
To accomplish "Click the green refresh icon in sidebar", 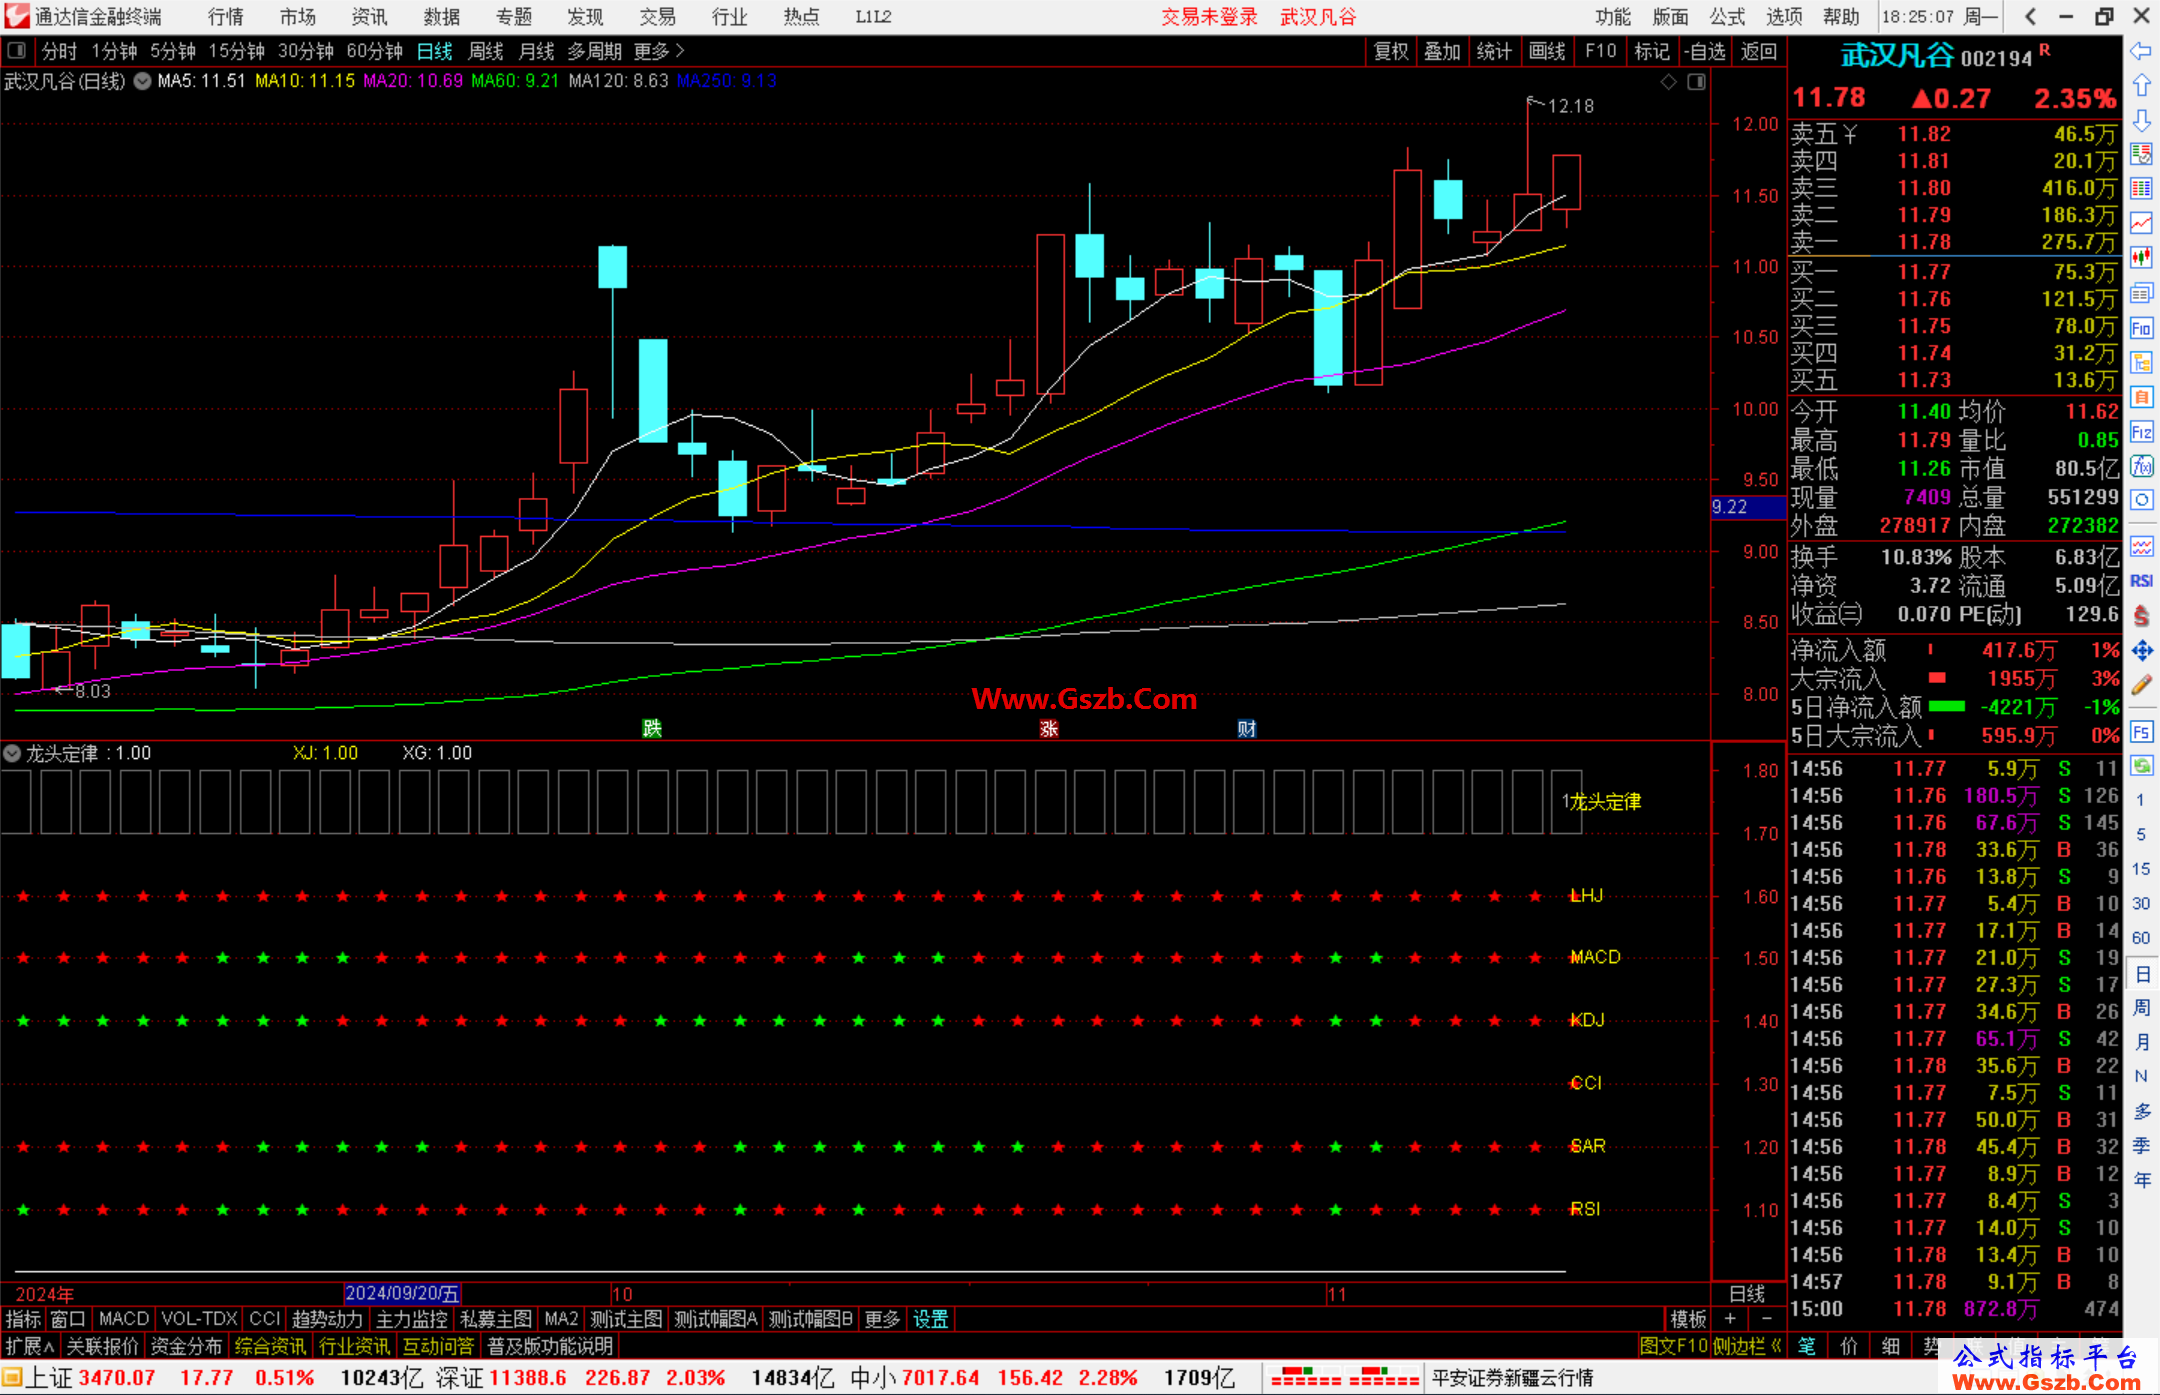I will [x=2141, y=766].
